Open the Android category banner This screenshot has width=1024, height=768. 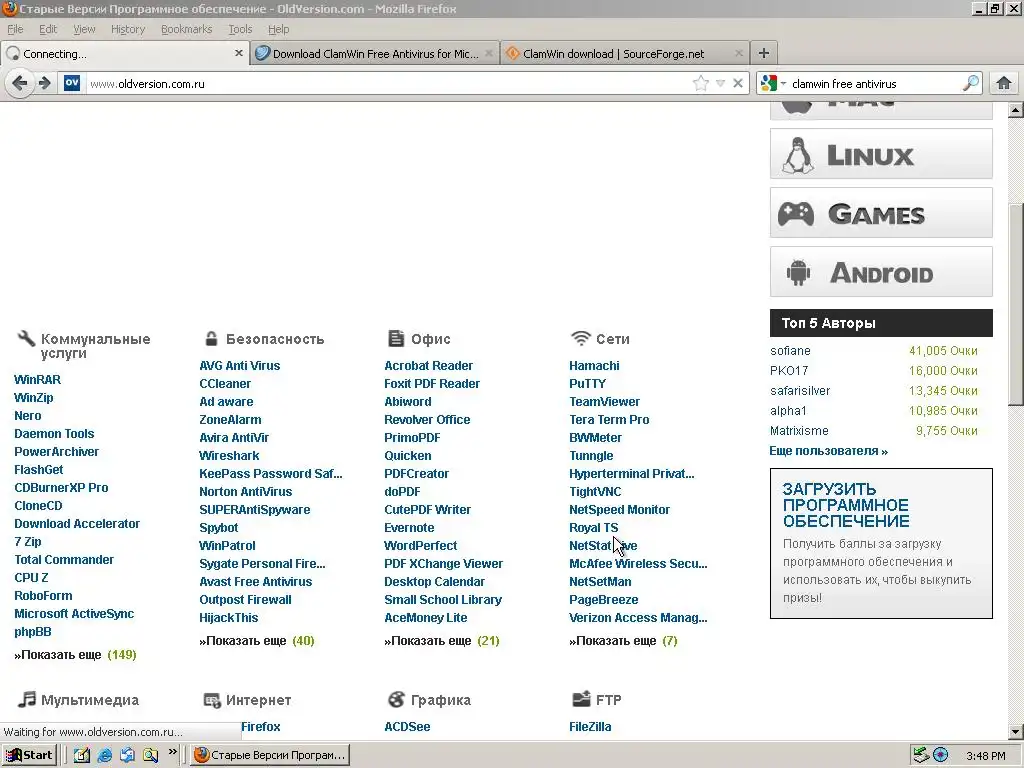coord(881,272)
